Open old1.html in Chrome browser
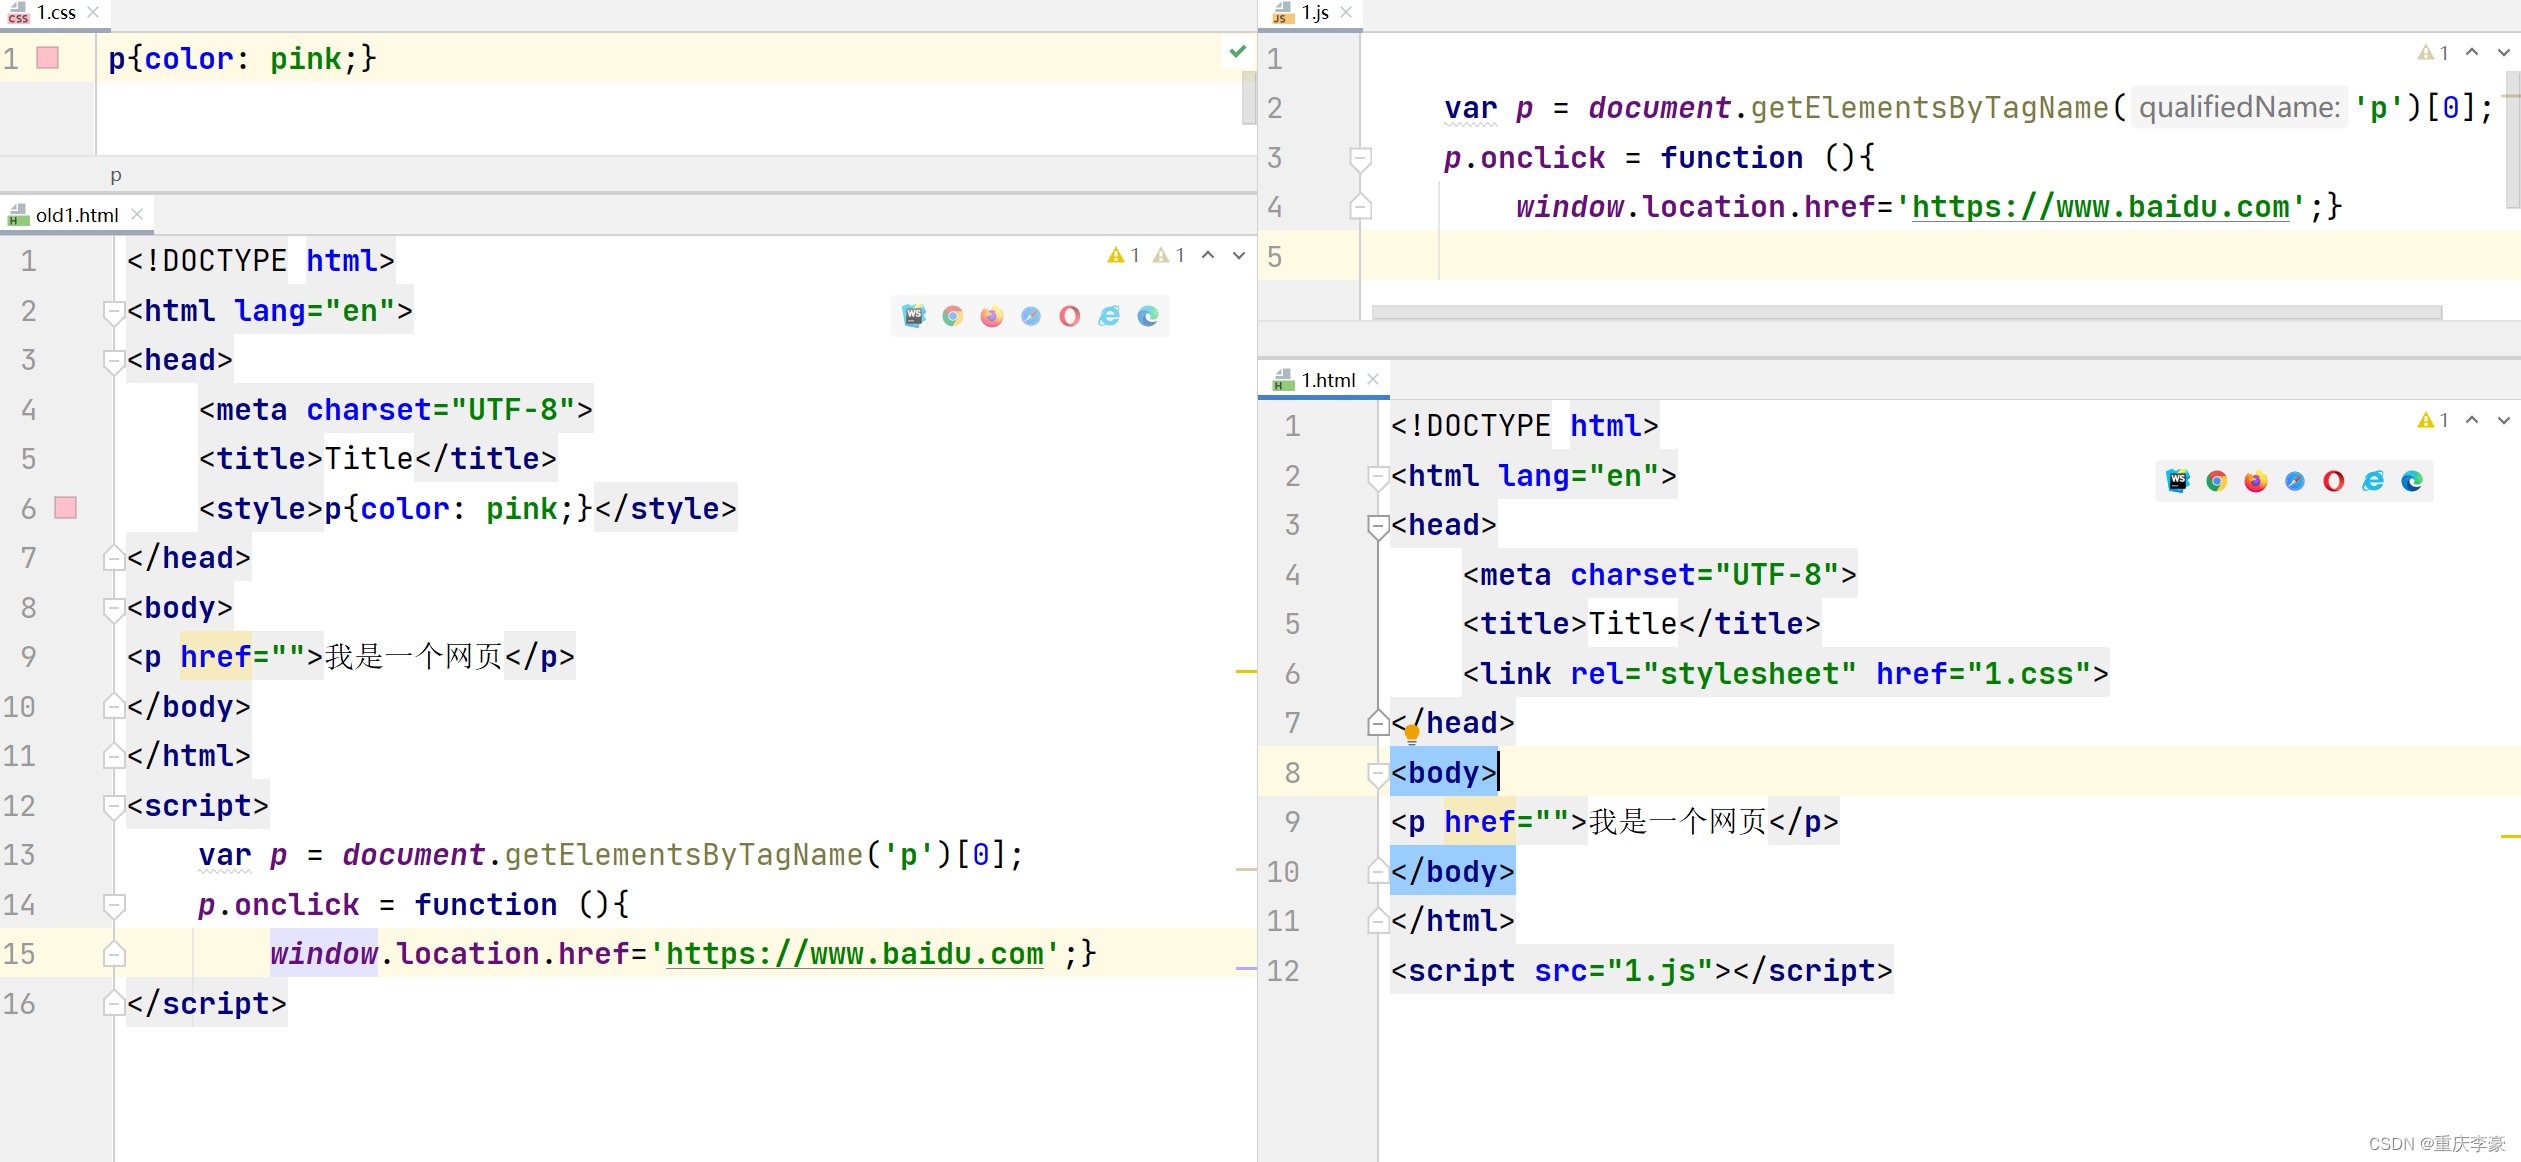This screenshot has width=2521, height=1162. 953,316
